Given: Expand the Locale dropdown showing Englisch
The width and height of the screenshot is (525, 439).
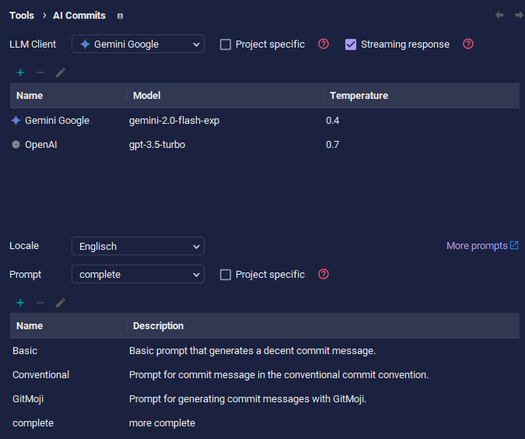Looking at the screenshot, I should tap(138, 246).
